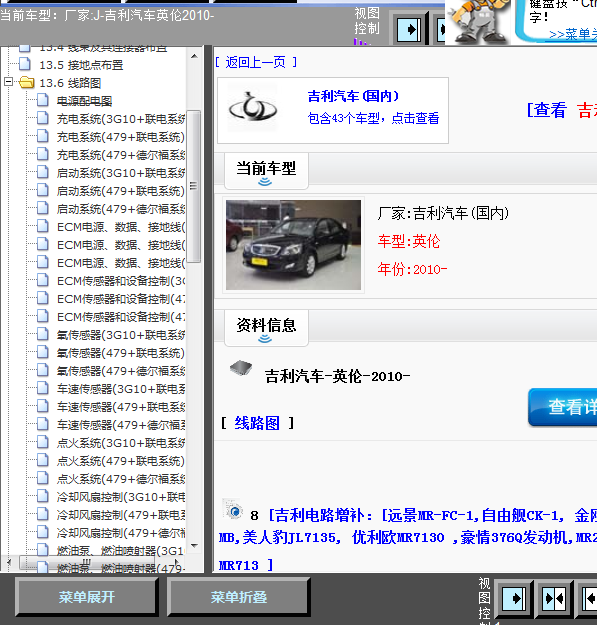Click the 菜单折叠 button

click(x=238, y=597)
